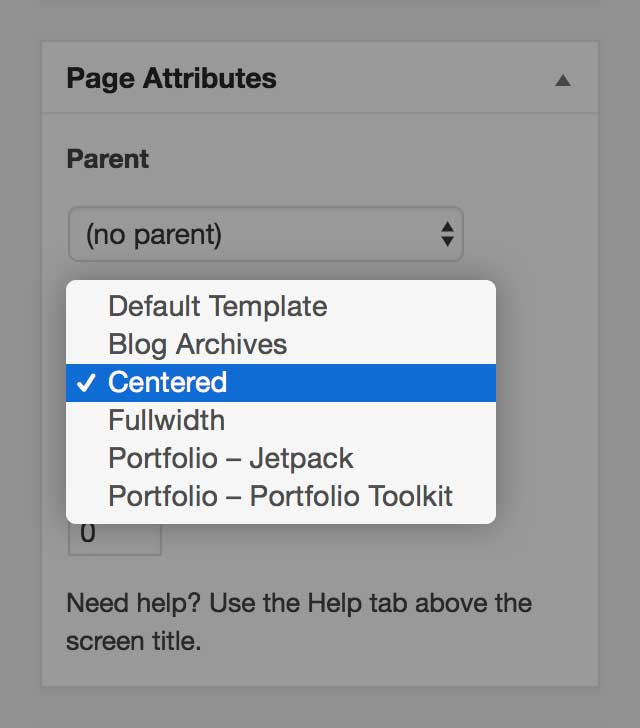Click the word Help in help text
Image resolution: width=640 pixels, height=728 pixels.
334,604
